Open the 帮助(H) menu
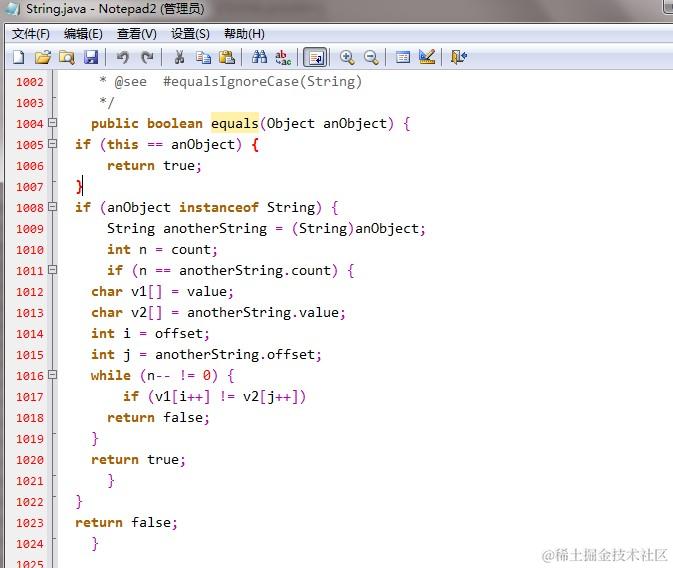Viewport: 673px width, 568px height. (x=244, y=33)
